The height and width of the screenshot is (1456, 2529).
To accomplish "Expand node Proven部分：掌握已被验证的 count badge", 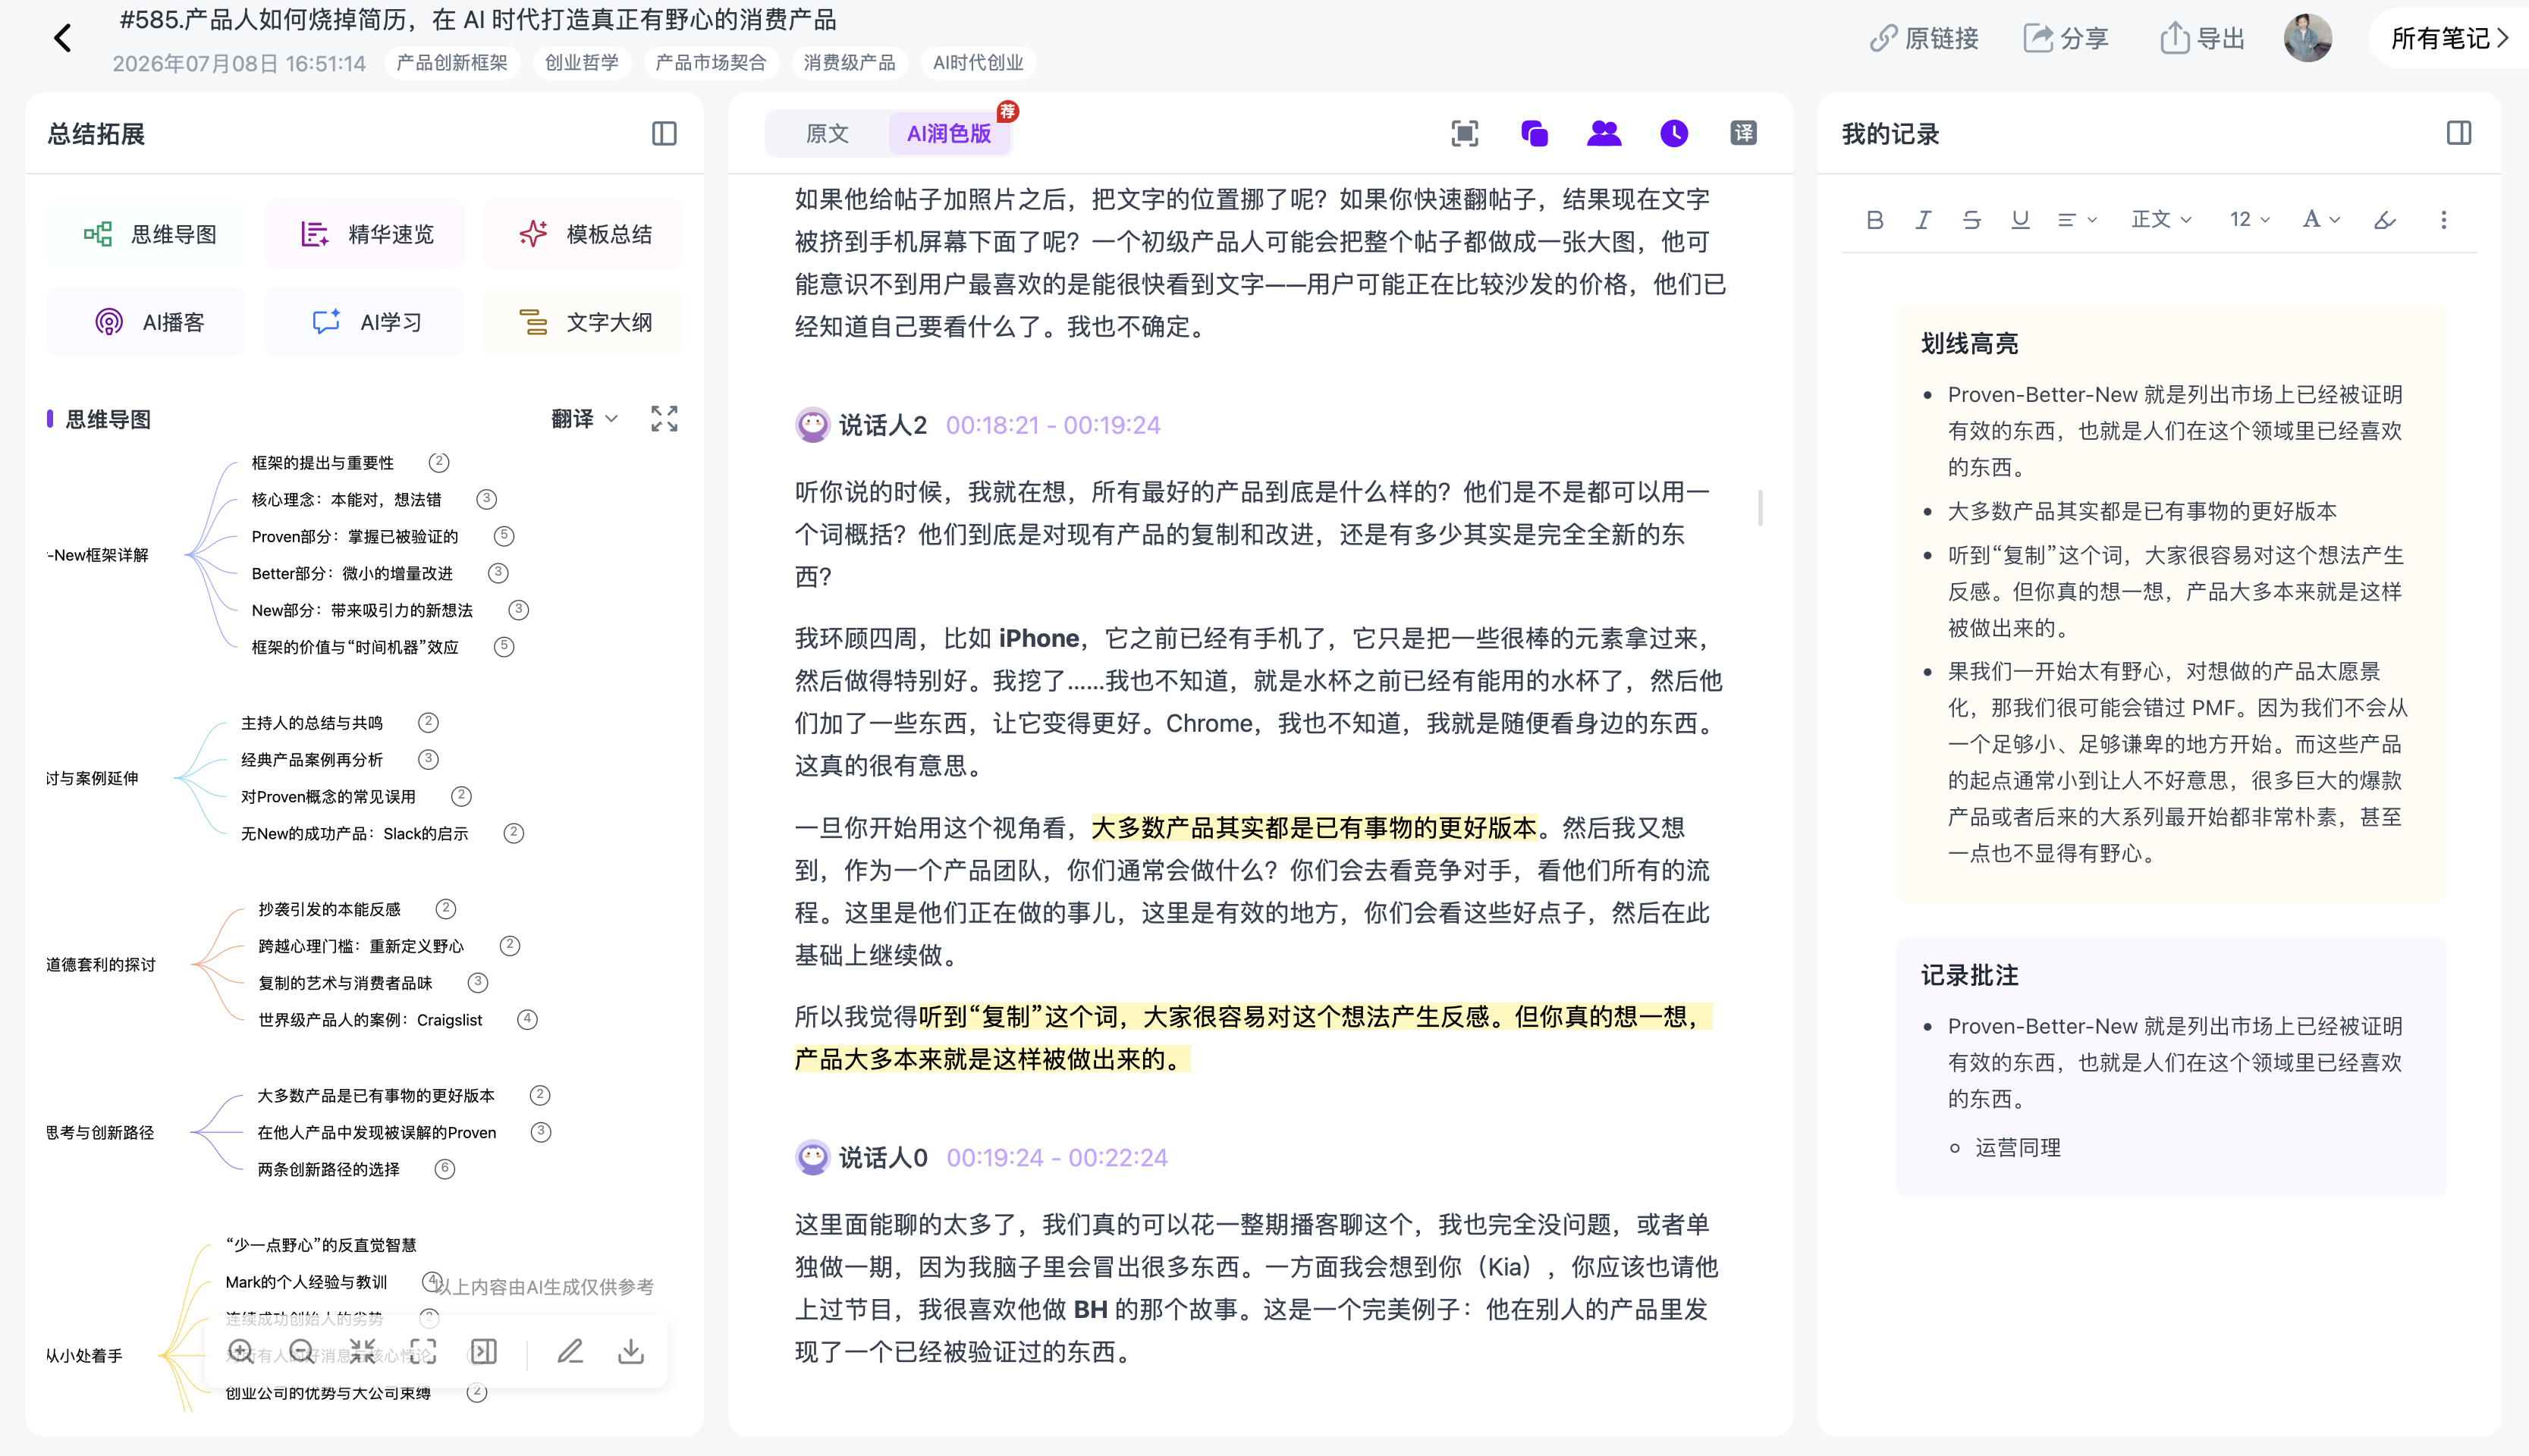I will coord(504,536).
